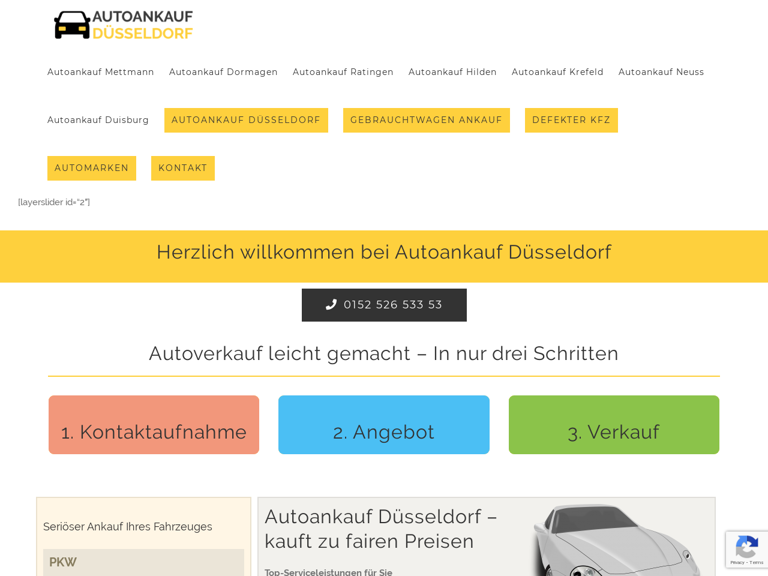Visit the Autoankauf Duisburg page

[x=98, y=120]
